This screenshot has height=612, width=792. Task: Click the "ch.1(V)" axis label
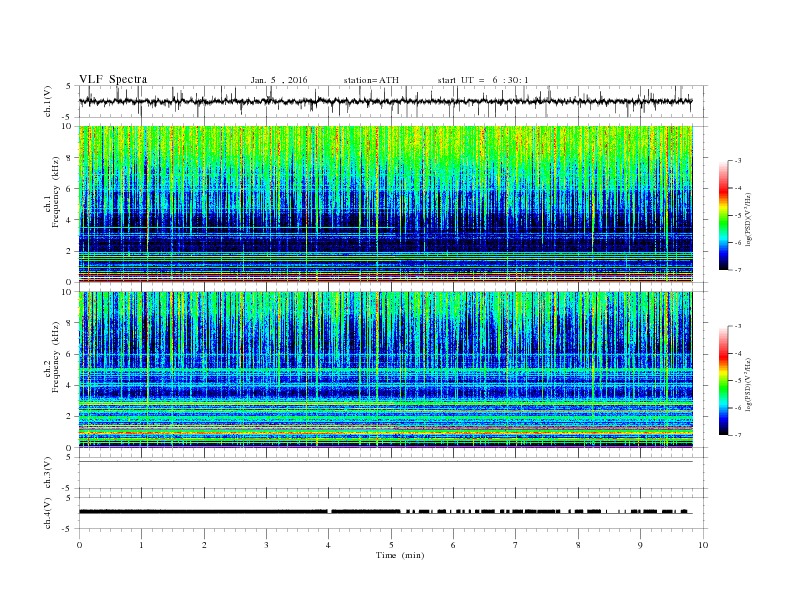(x=48, y=101)
